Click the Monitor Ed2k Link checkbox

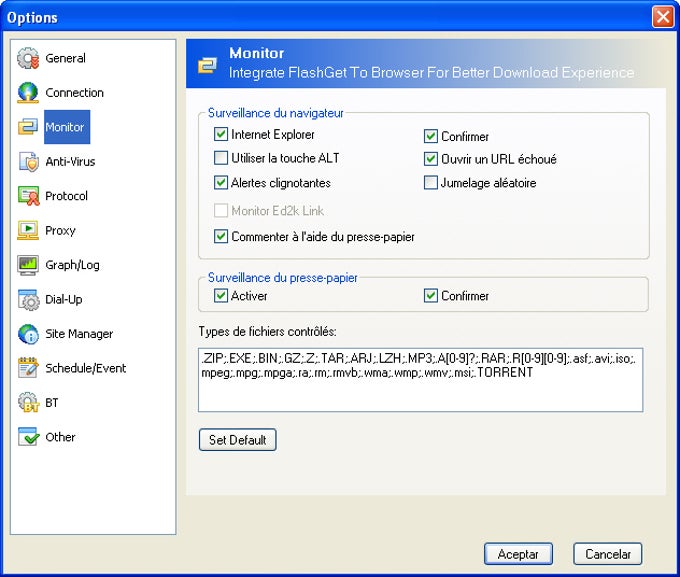pyautogui.click(x=221, y=210)
